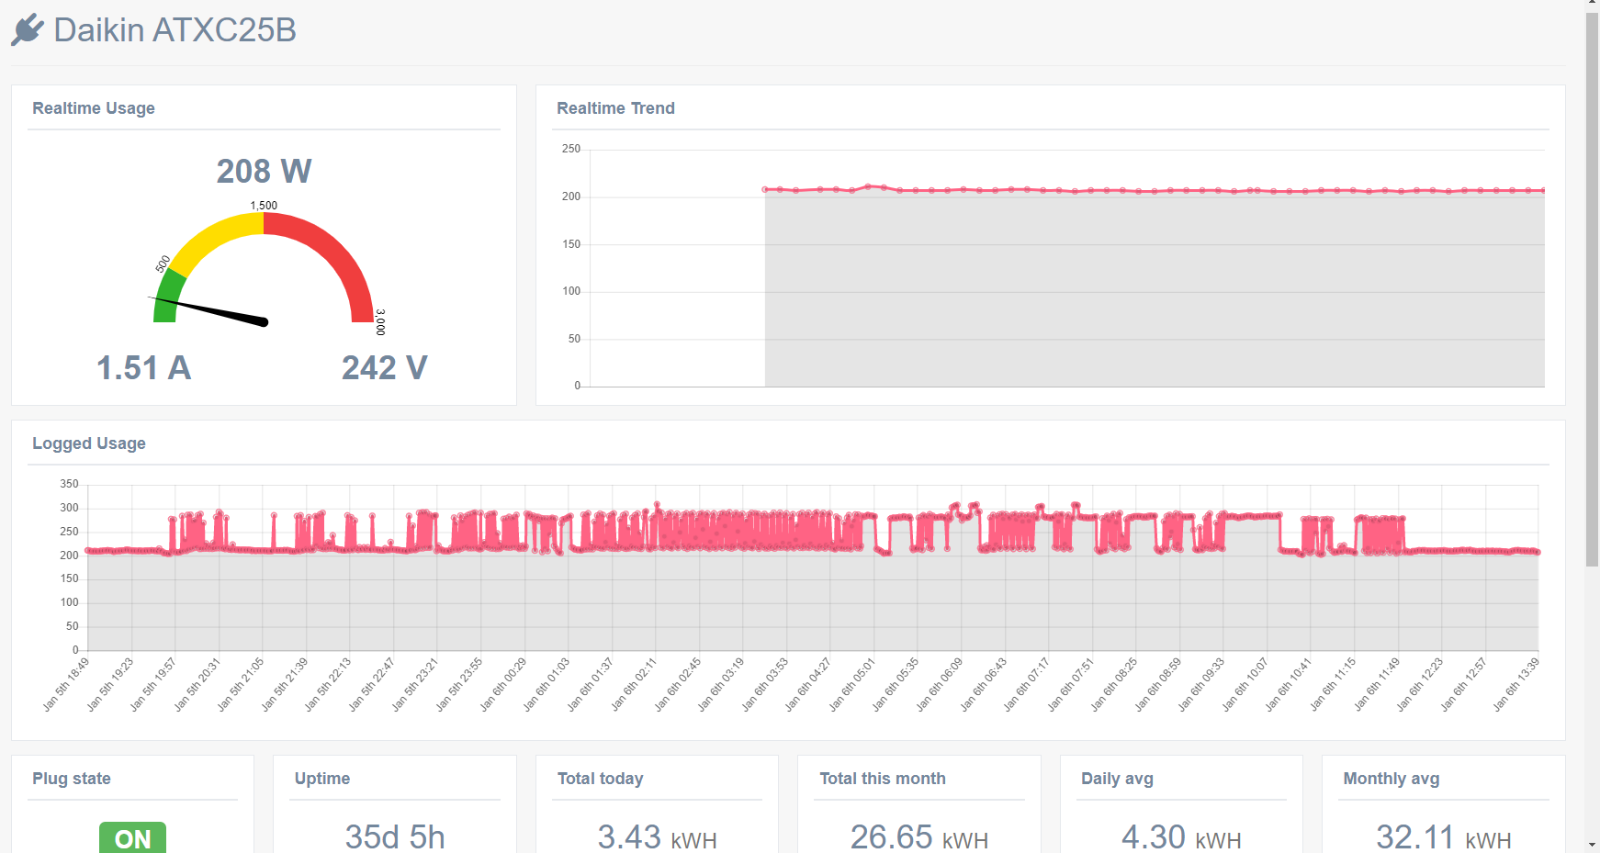Click the 32.11 kWH monthly average value
The width and height of the screenshot is (1600, 853).
tap(1443, 837)
